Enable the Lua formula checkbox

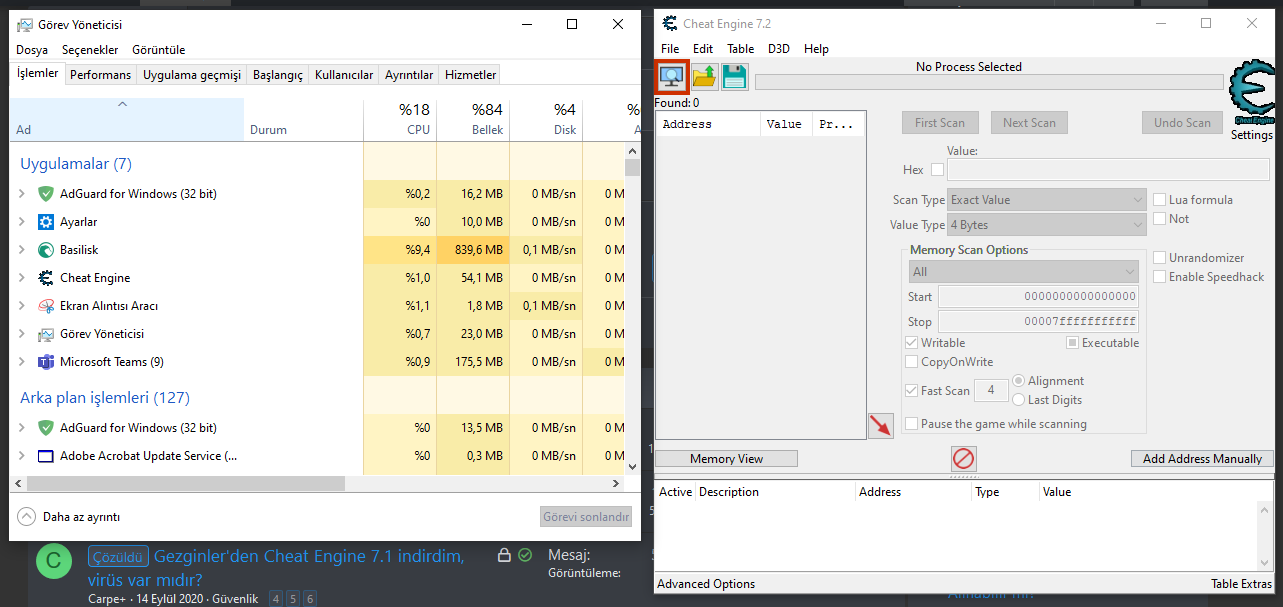pos(1160,200)
